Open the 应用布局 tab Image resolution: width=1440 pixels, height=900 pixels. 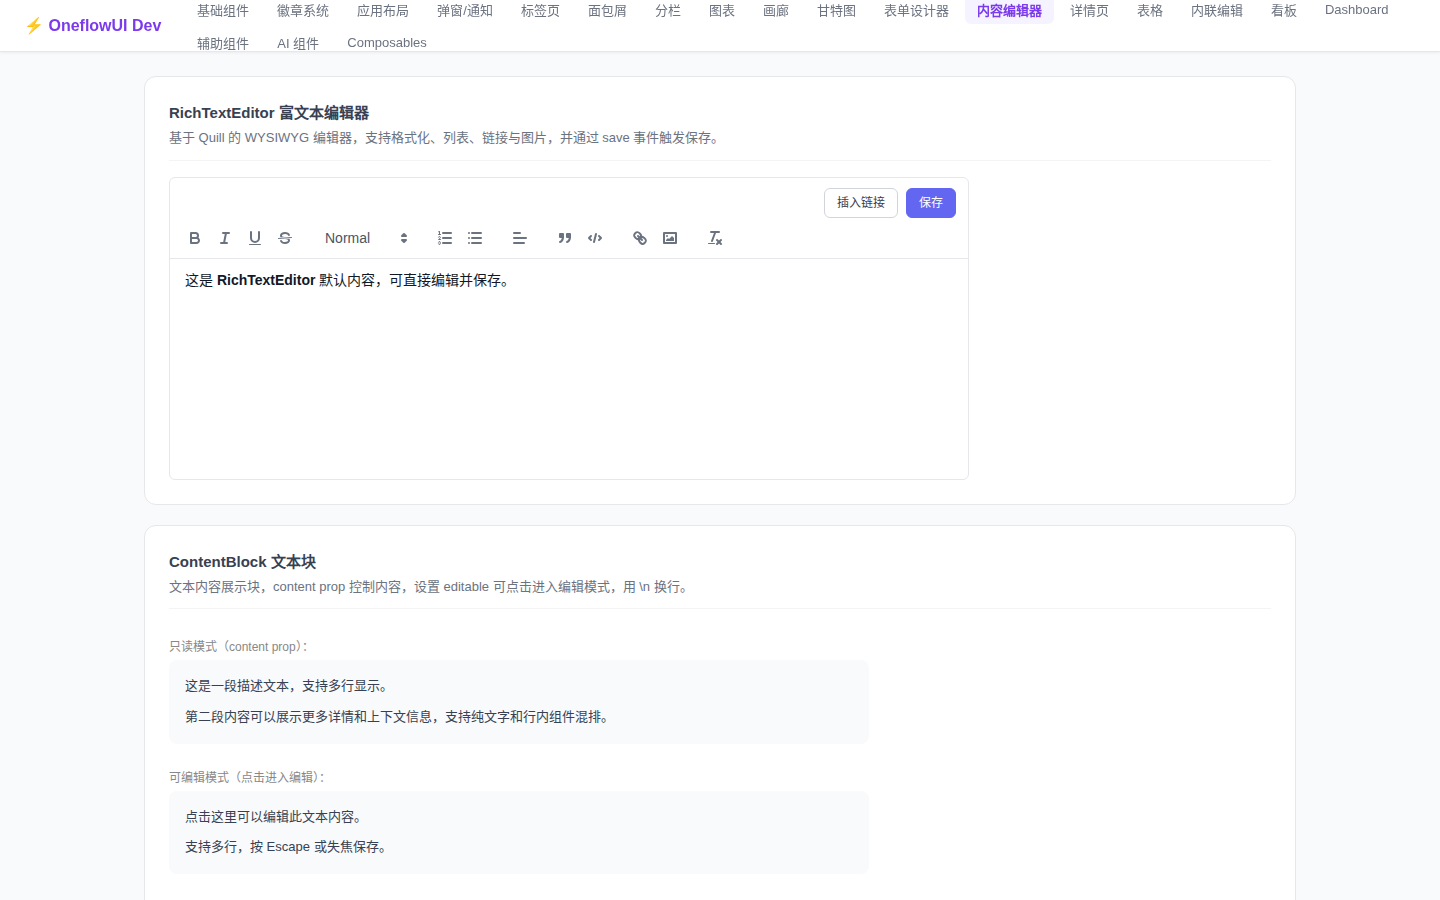[383, 11]
